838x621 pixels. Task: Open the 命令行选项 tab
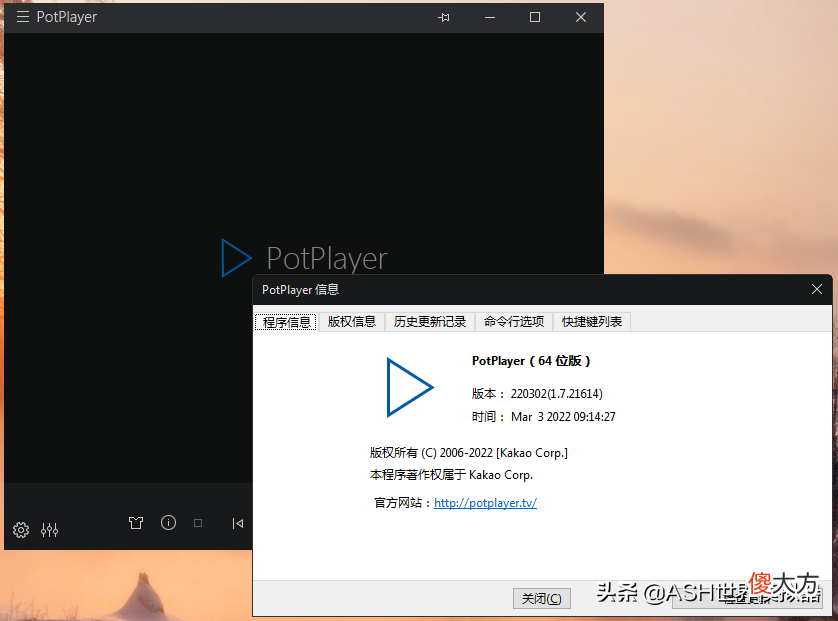pos(514,322)
